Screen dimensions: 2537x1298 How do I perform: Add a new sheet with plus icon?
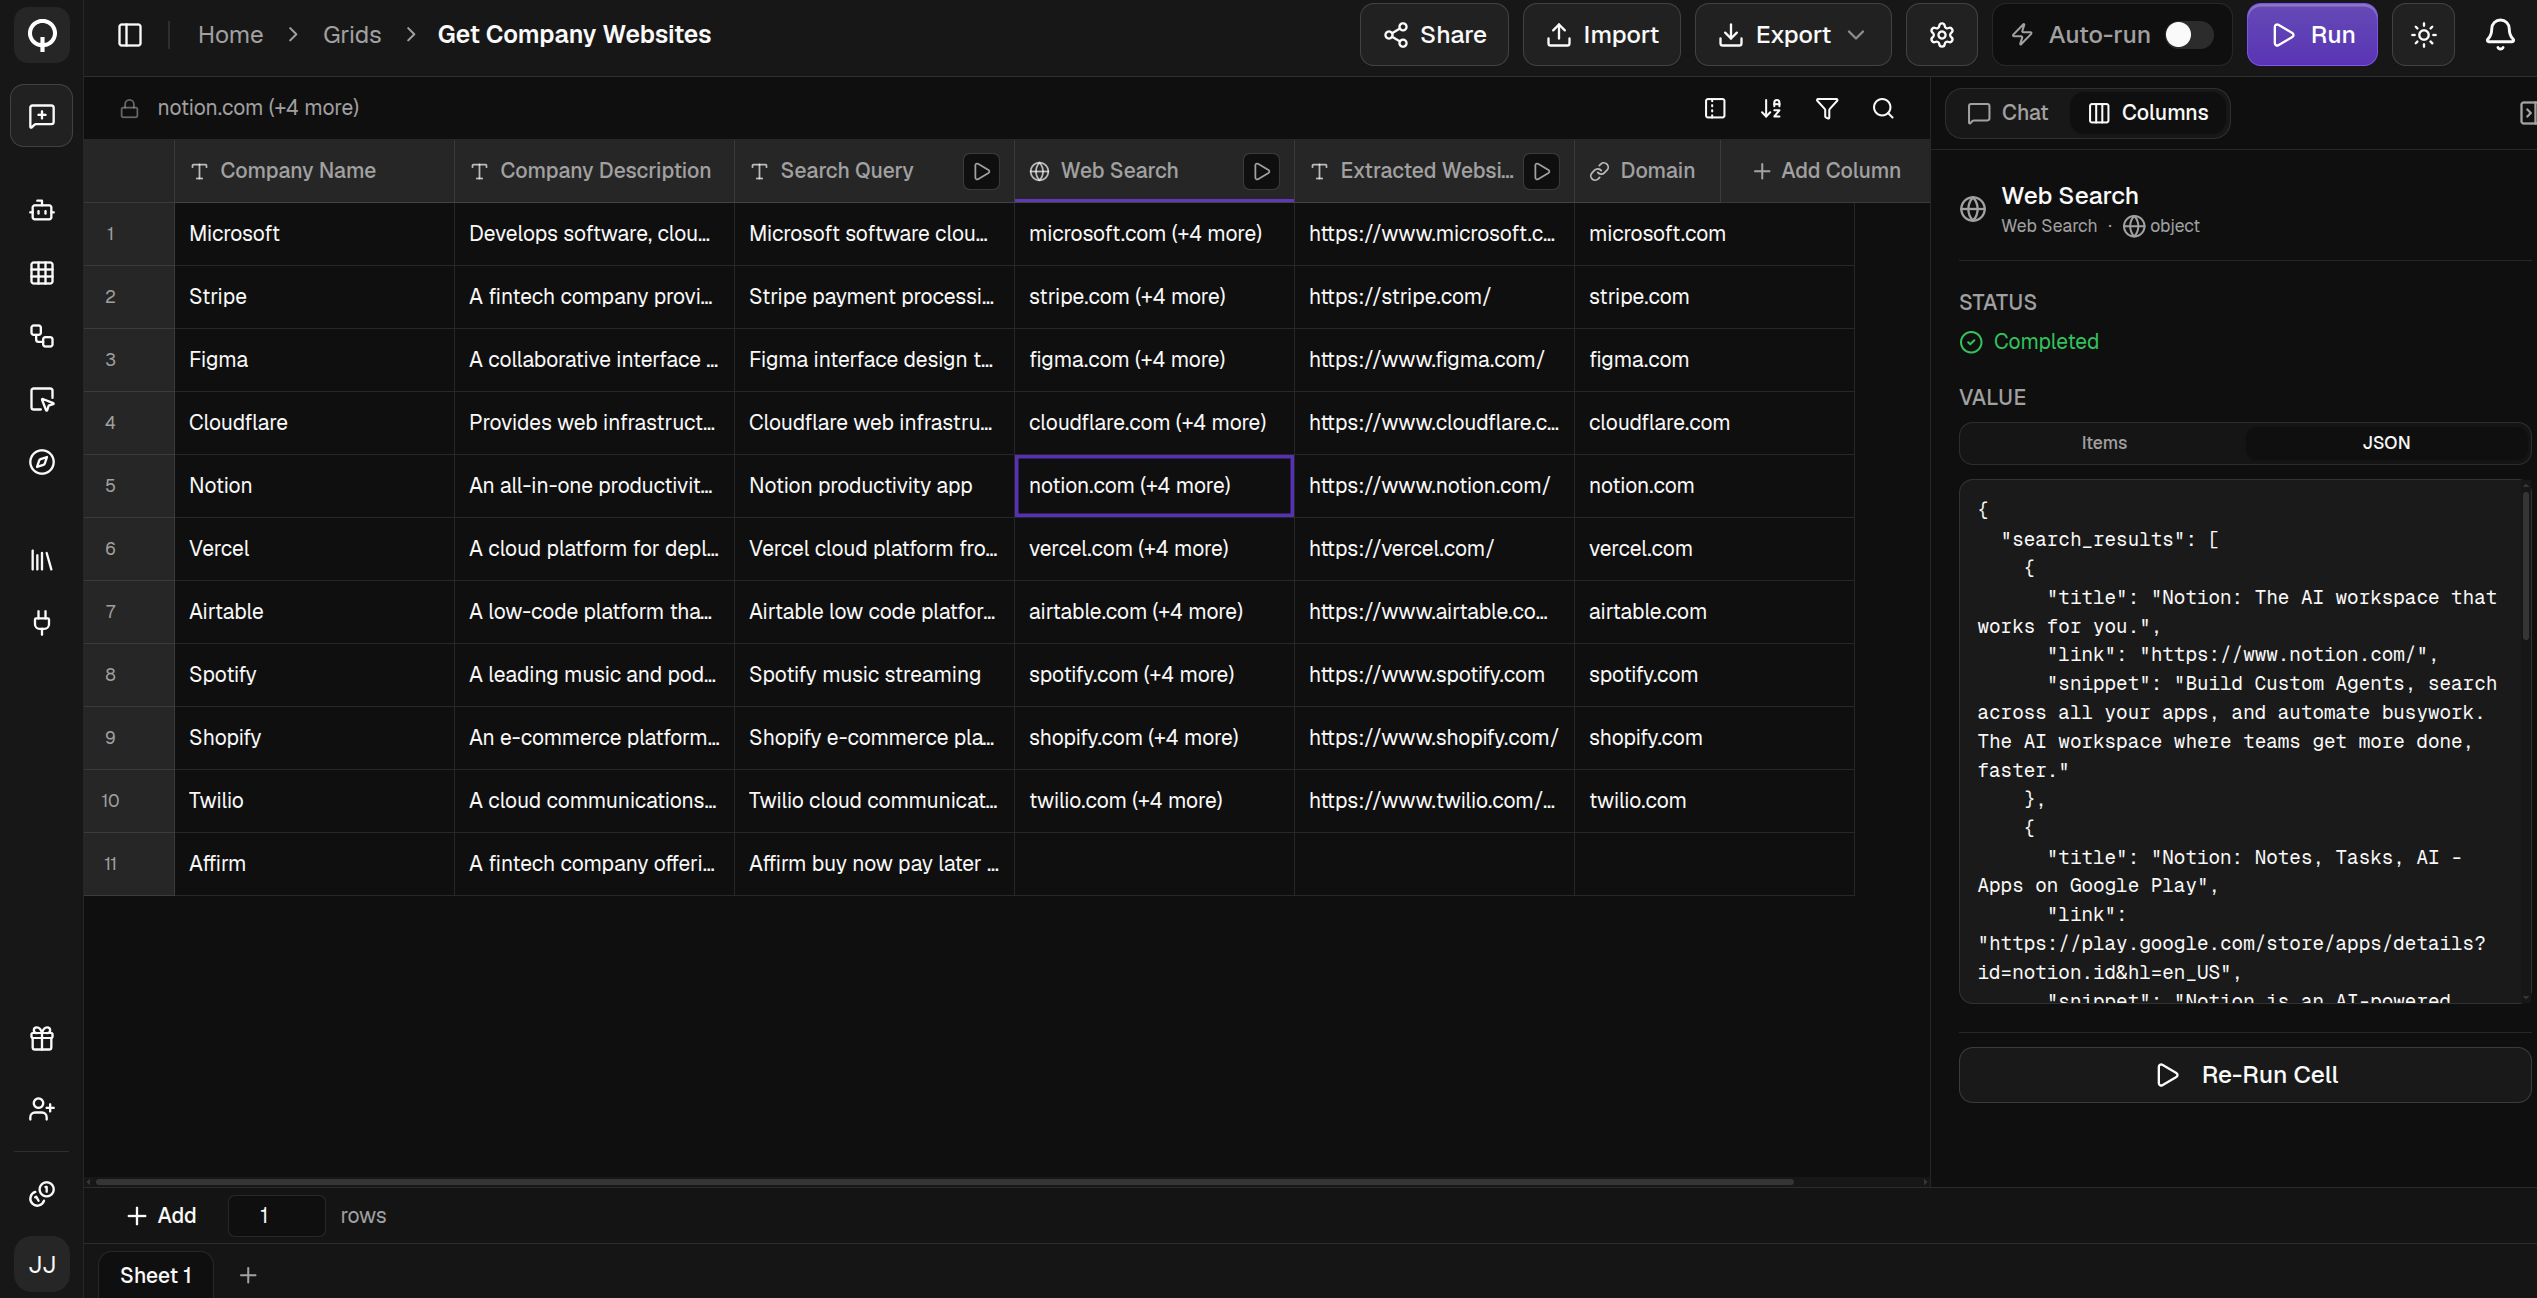248,1275
